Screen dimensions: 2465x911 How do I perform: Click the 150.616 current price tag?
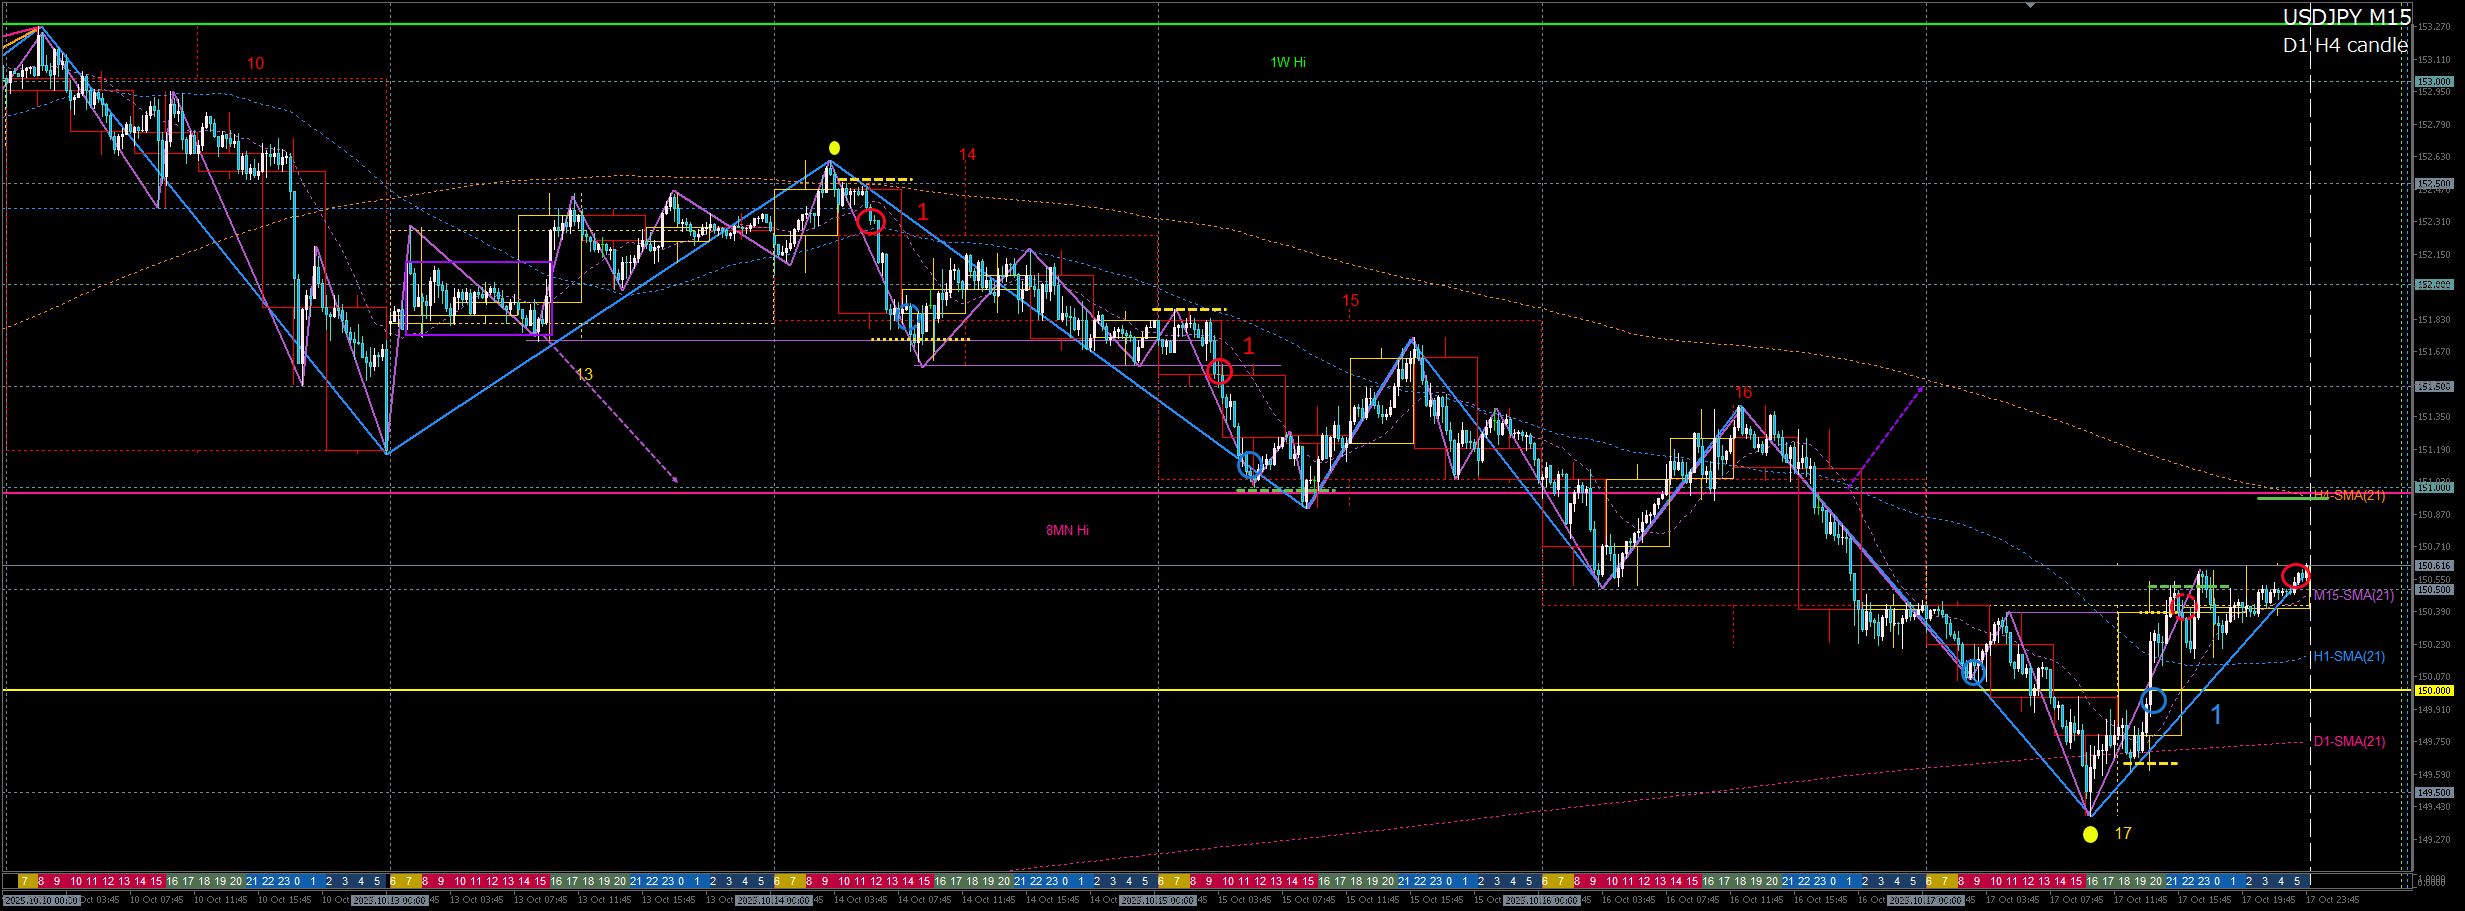(2434, 565)
